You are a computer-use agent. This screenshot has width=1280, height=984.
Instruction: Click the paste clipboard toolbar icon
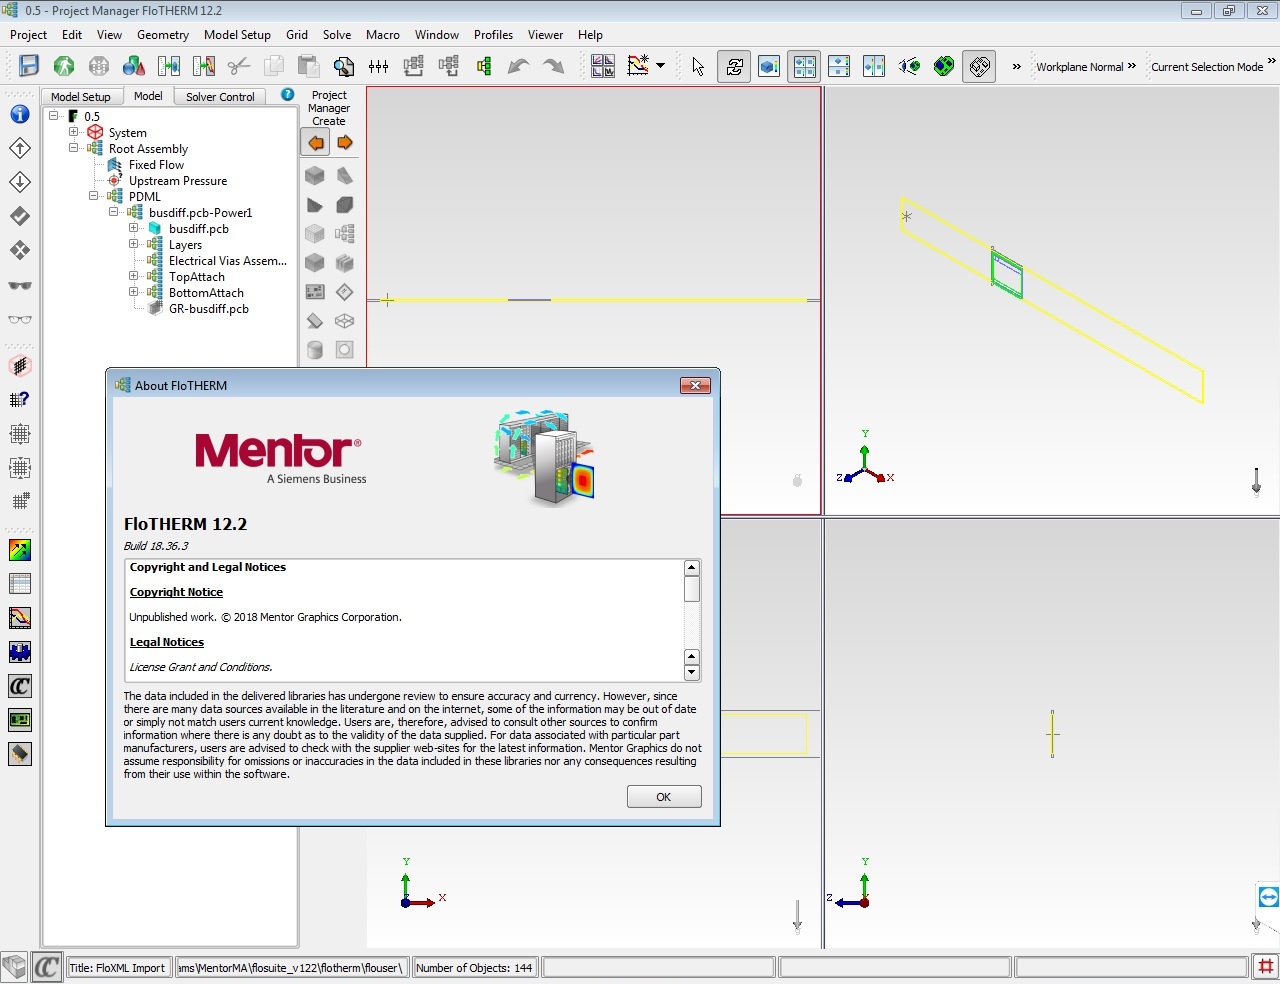(x=308, y=66)
